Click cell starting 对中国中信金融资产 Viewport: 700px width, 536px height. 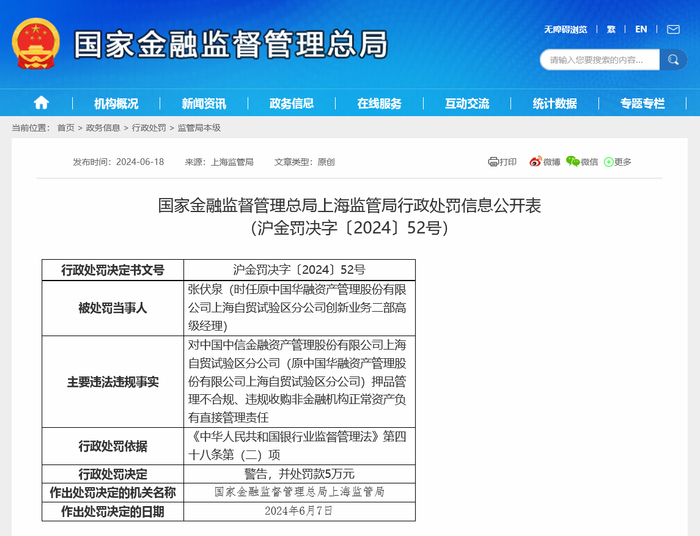click(299, 382)
